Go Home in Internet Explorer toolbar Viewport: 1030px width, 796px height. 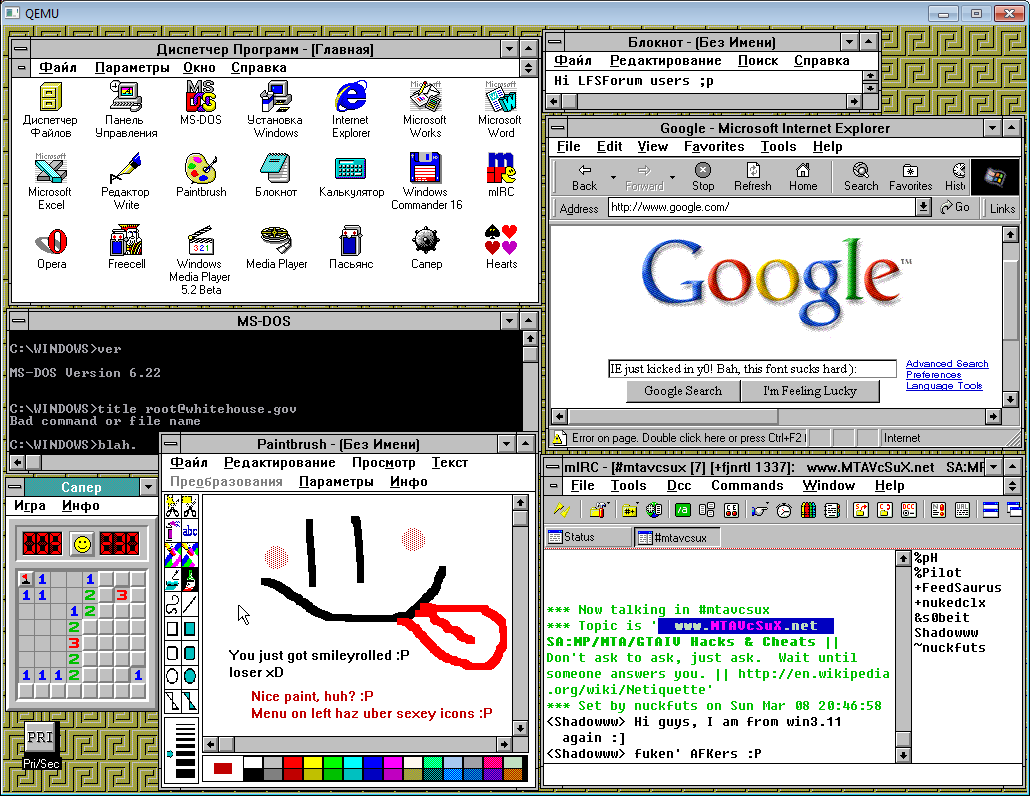803,177
